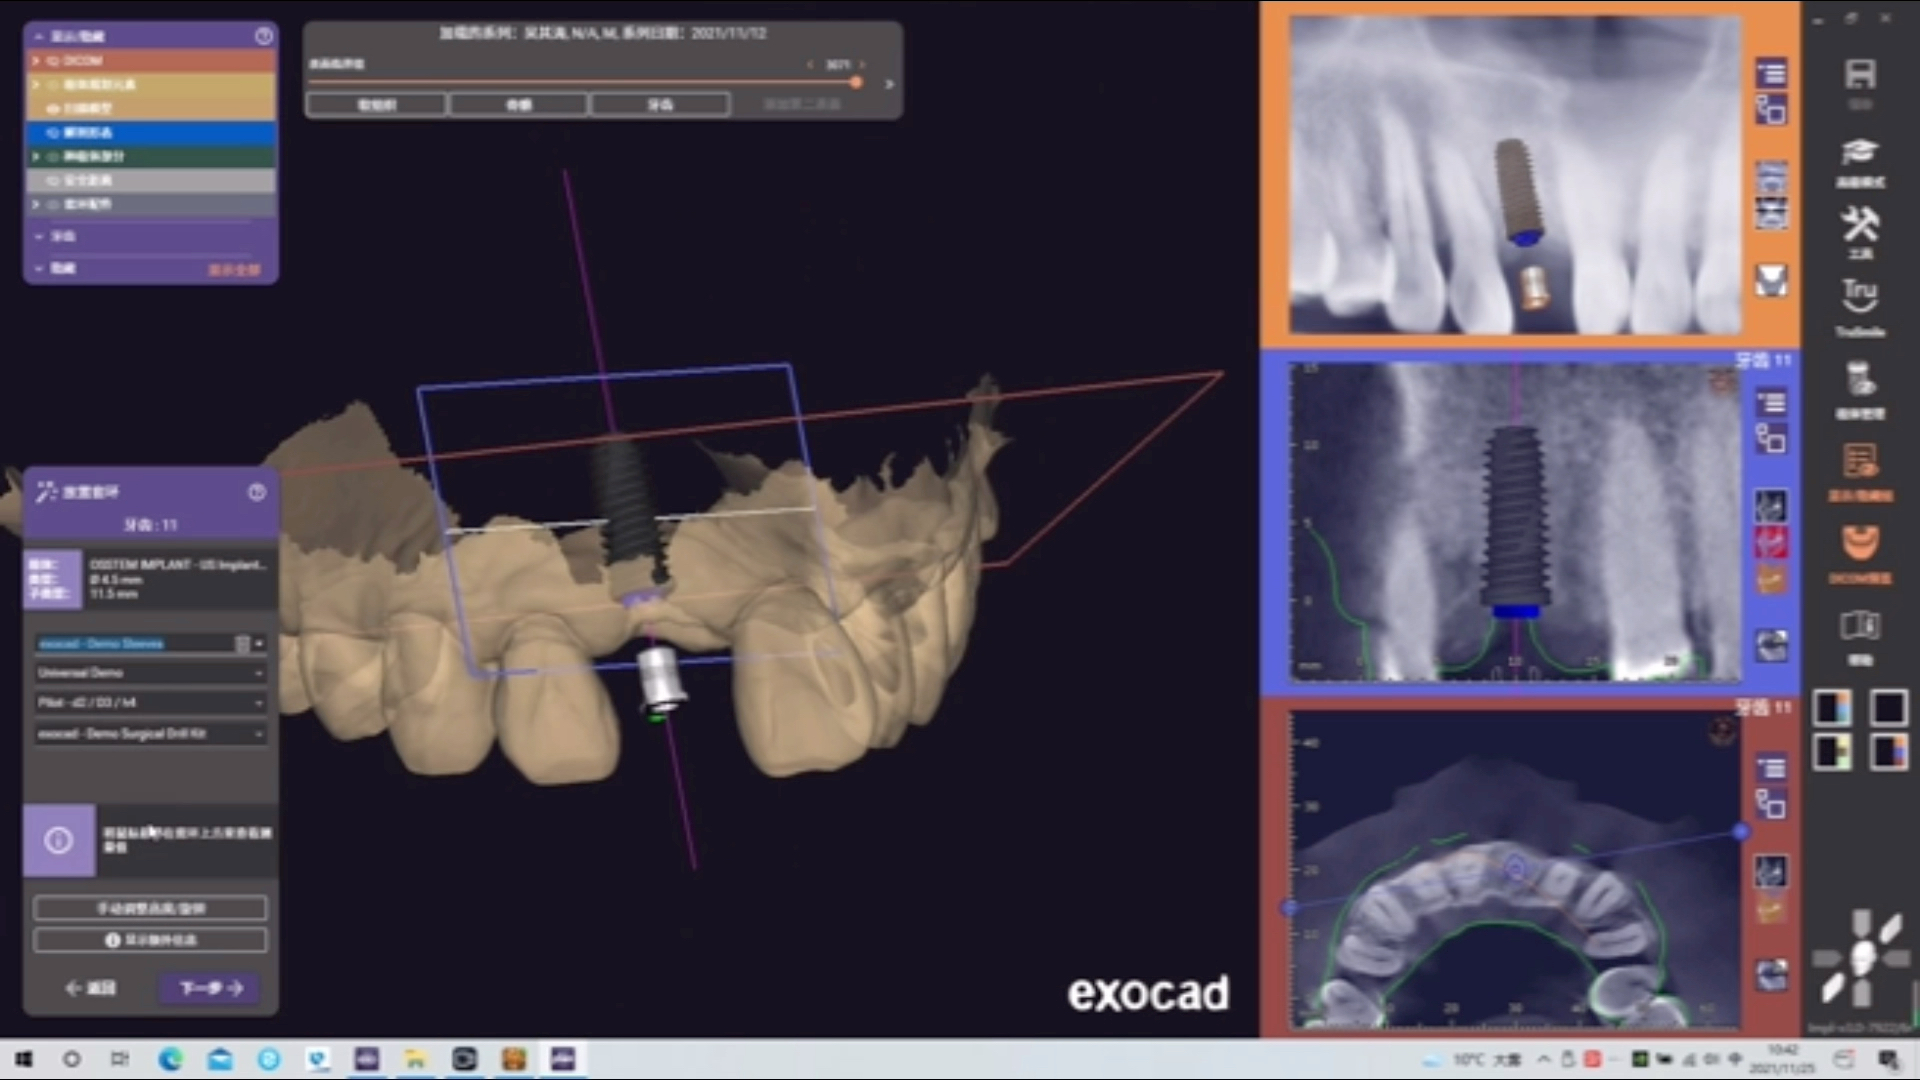The image size is (1920, 1080).
Task: Select first preset tab below density slider
Action: tap(377, 104)
